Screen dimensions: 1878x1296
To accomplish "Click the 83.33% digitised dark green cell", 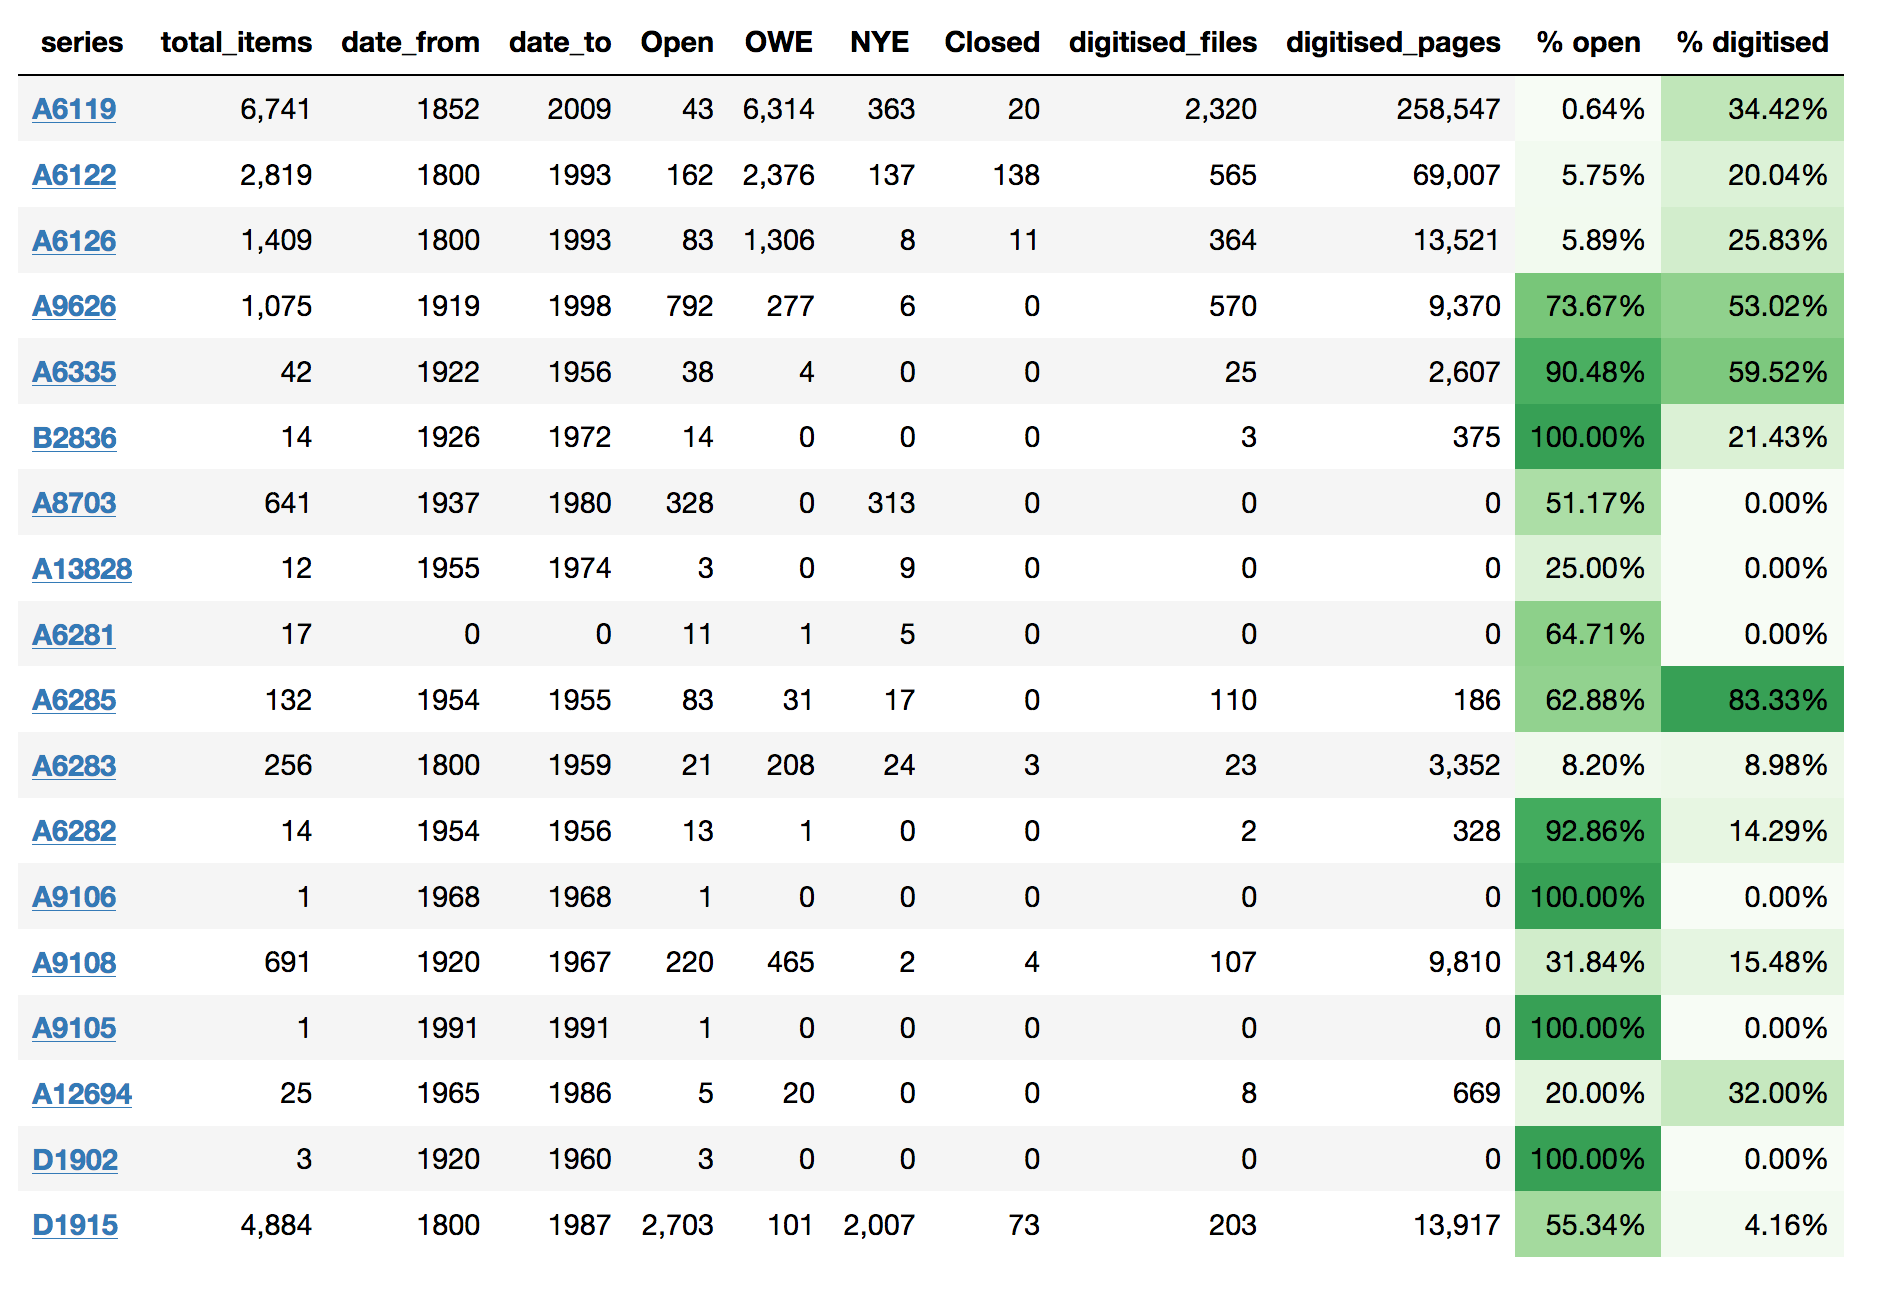I will coord(1752,699).
